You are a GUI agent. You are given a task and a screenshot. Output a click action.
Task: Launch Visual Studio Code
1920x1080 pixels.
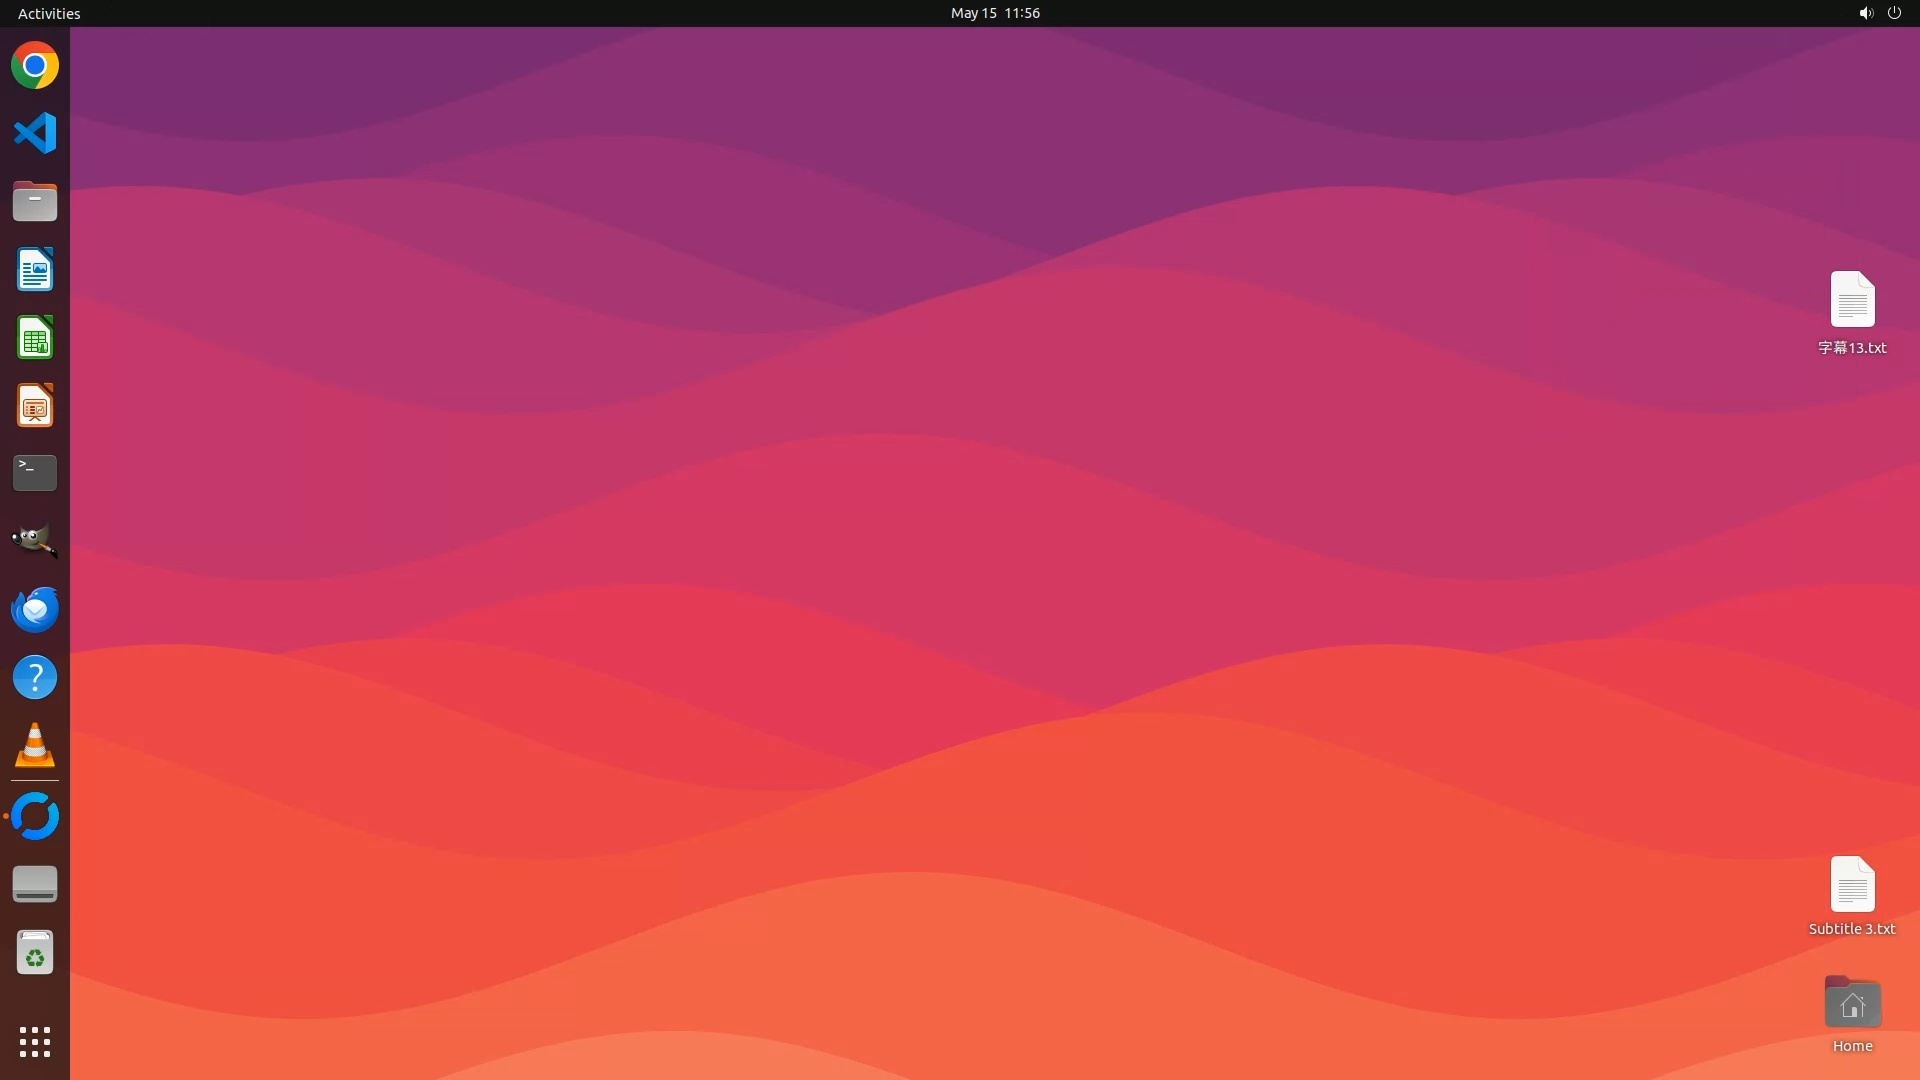click(35, 133)
